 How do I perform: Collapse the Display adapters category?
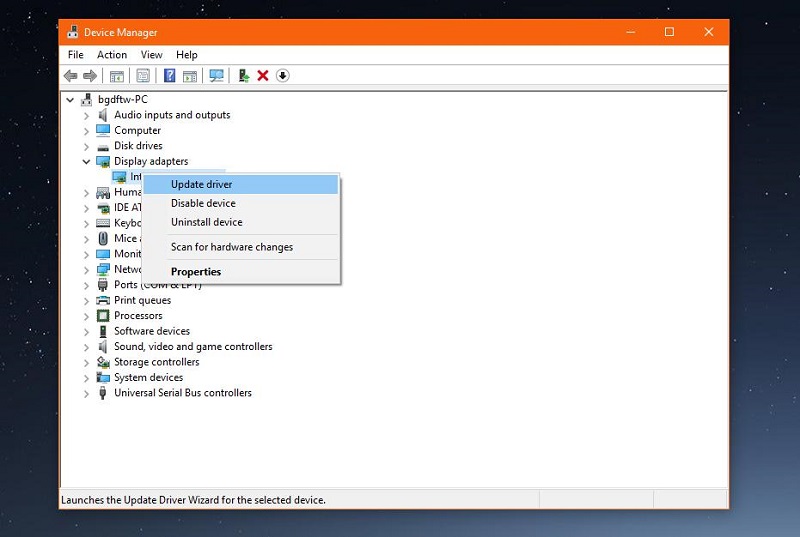tap(86, 161)
